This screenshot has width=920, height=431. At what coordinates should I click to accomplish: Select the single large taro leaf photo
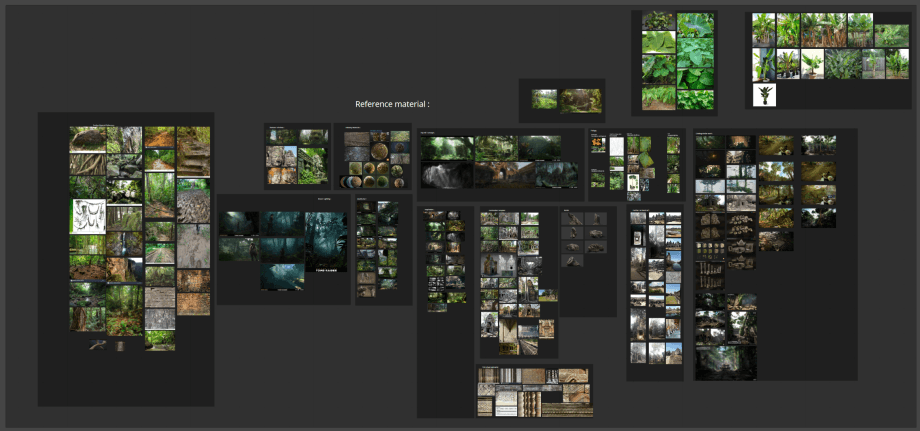(x=695, y=25)
